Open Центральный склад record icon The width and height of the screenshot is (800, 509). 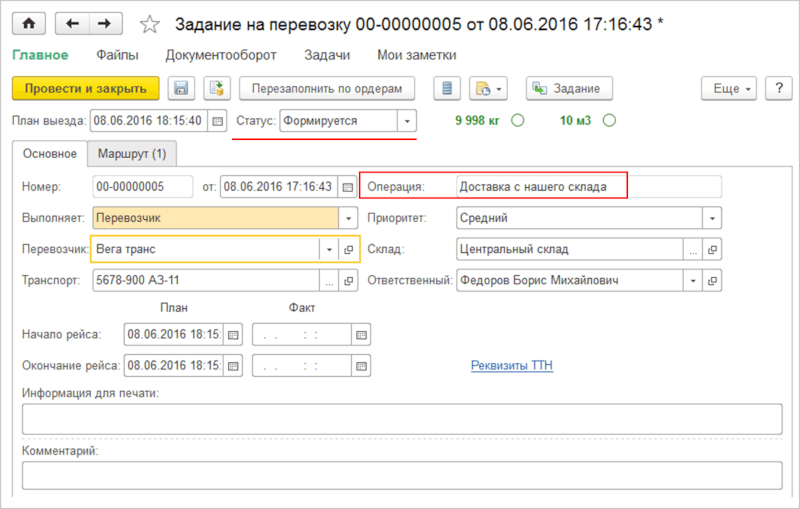[712, 249]
